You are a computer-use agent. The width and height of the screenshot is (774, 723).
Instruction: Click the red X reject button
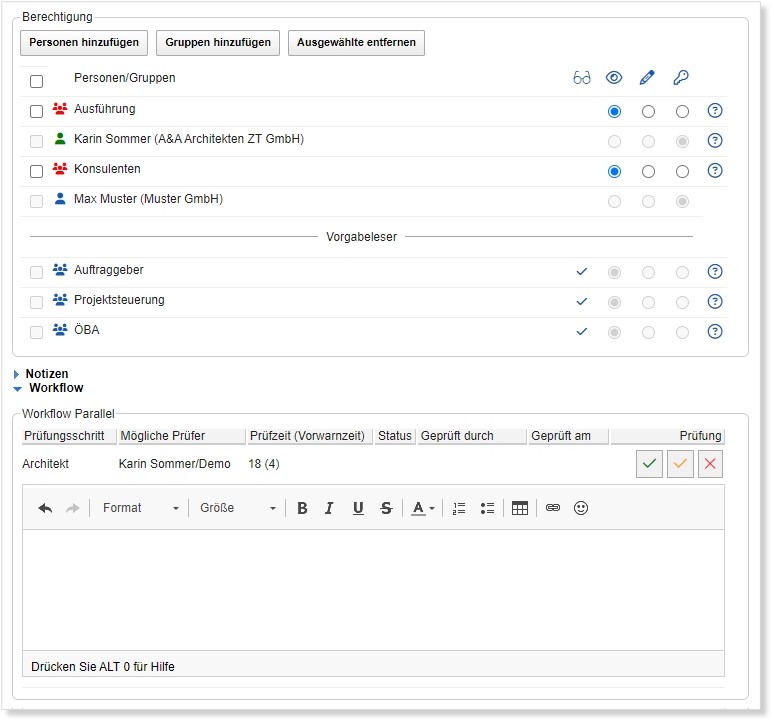710,464
